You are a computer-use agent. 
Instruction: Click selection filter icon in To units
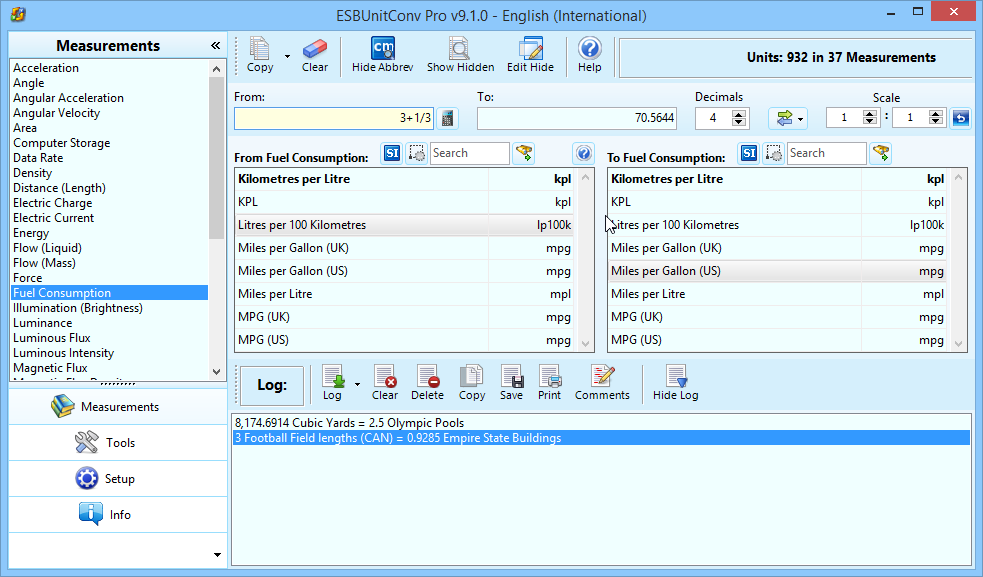[x=774, y=153]
